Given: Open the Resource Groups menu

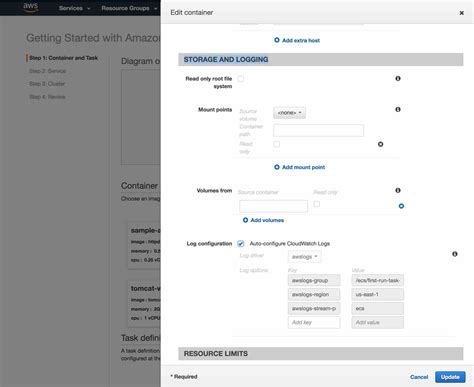Looking at the screenshot, I should pos(129,8).
